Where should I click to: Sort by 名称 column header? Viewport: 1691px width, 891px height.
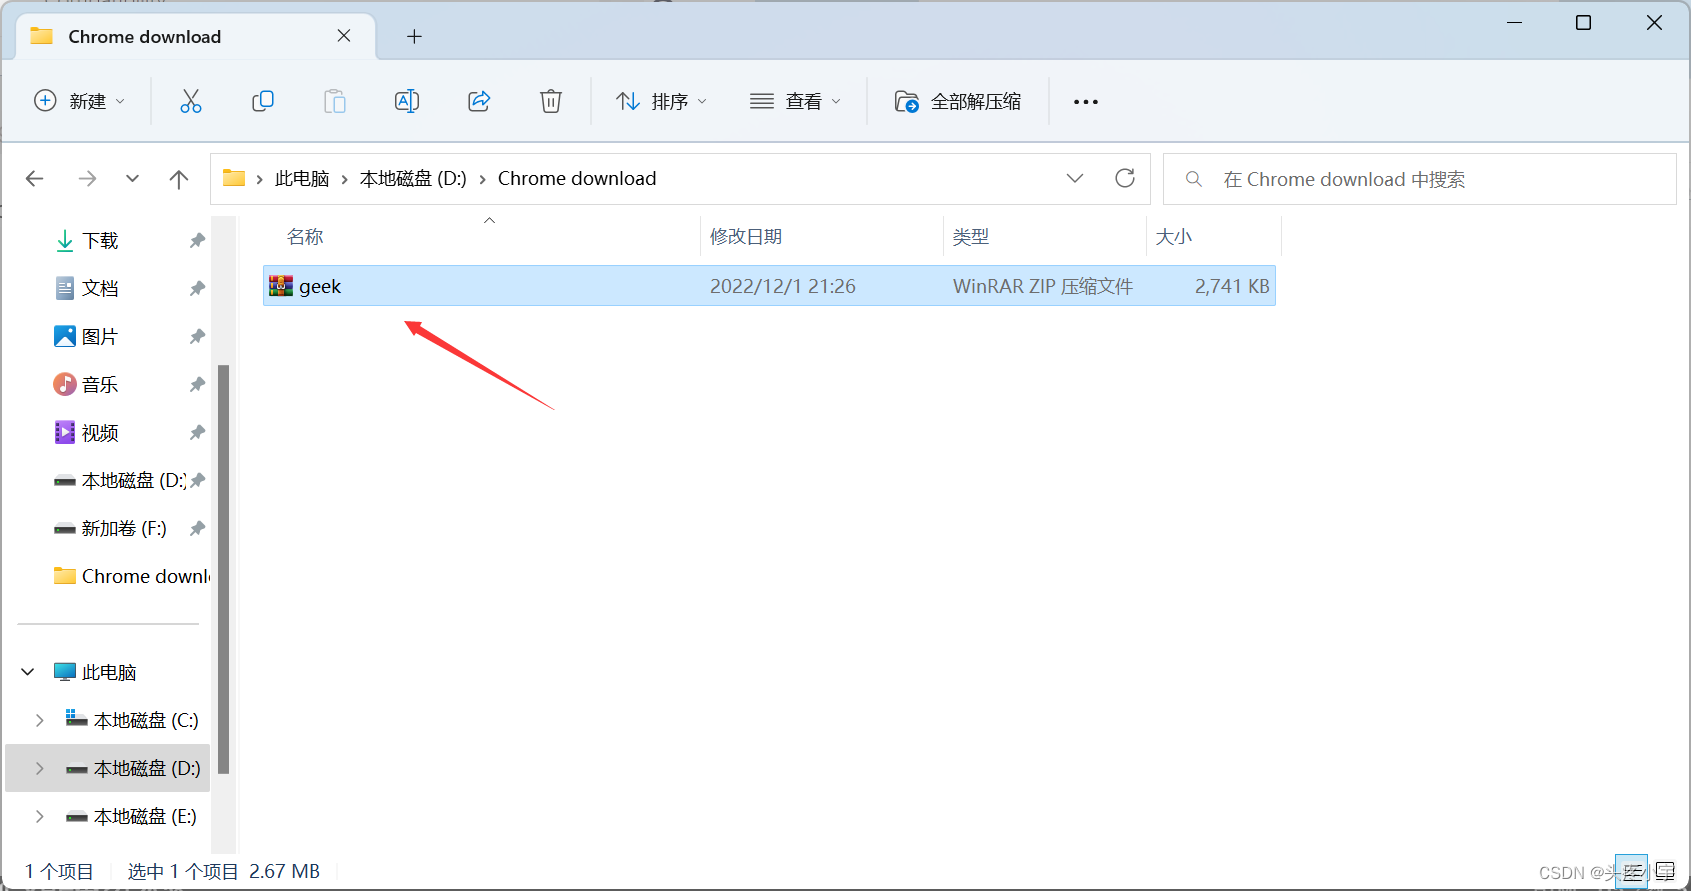point(305,237)
